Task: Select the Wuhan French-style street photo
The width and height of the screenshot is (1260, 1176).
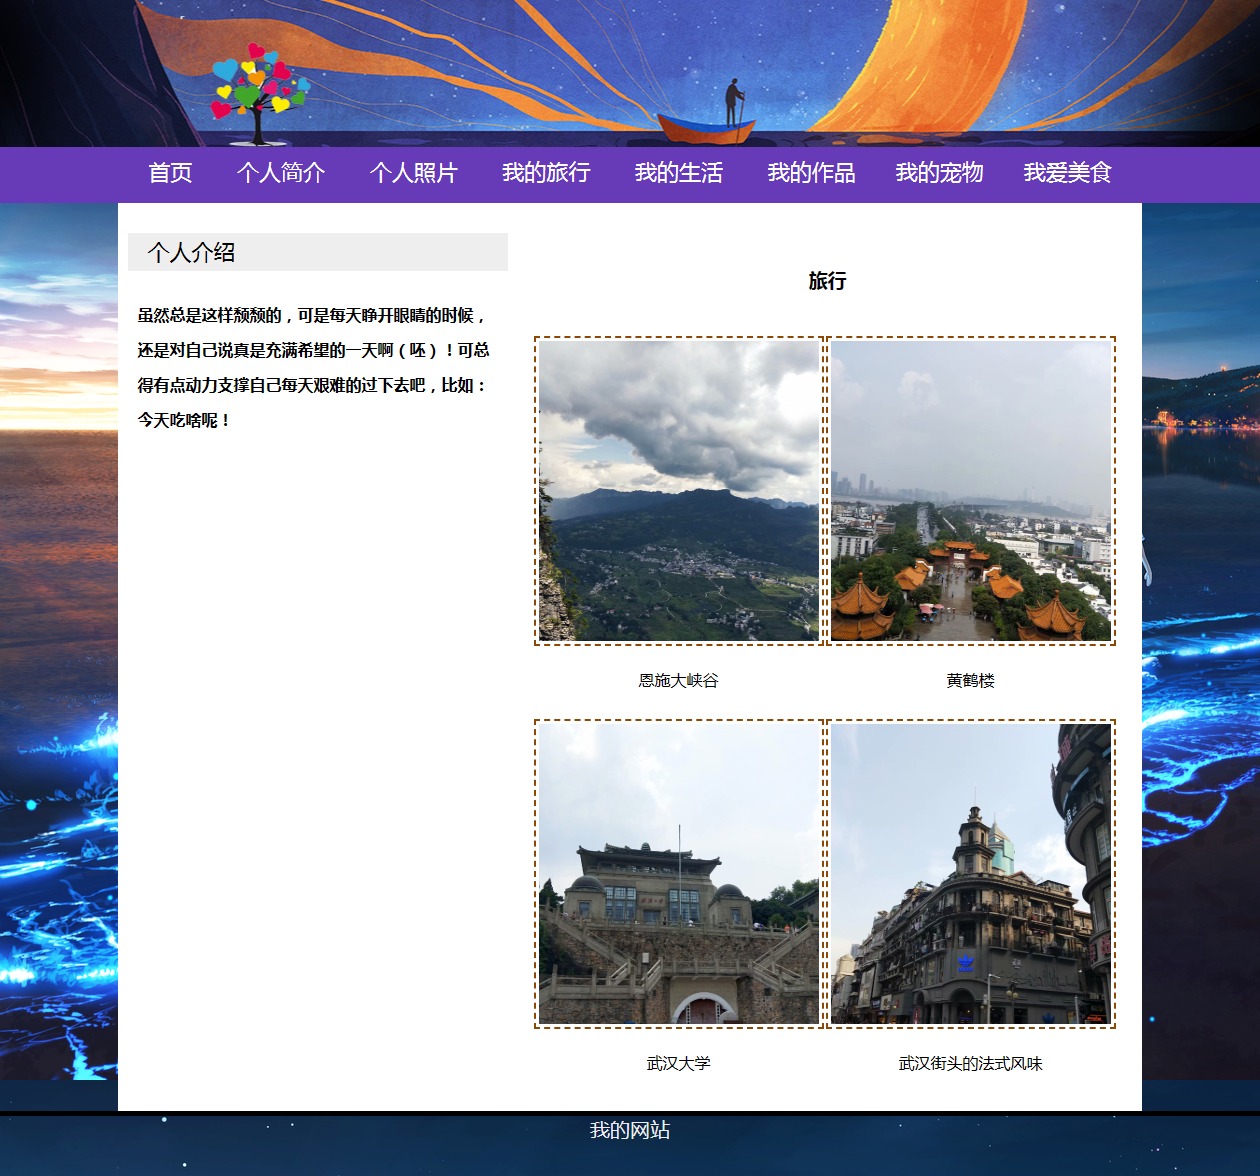Action: coord(970,874)
